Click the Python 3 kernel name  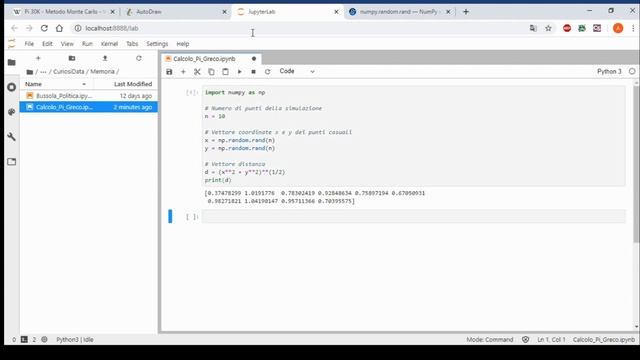coord(609,71)
